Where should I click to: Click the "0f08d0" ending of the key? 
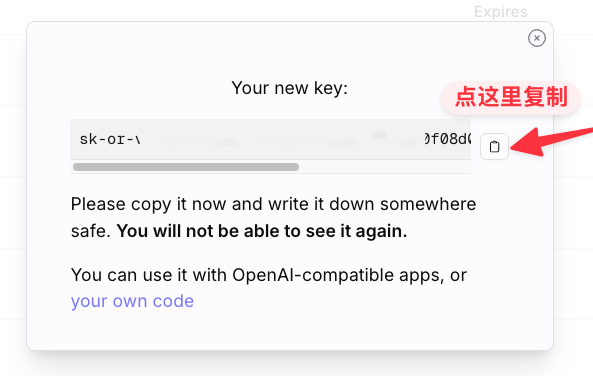pos(447,139)
